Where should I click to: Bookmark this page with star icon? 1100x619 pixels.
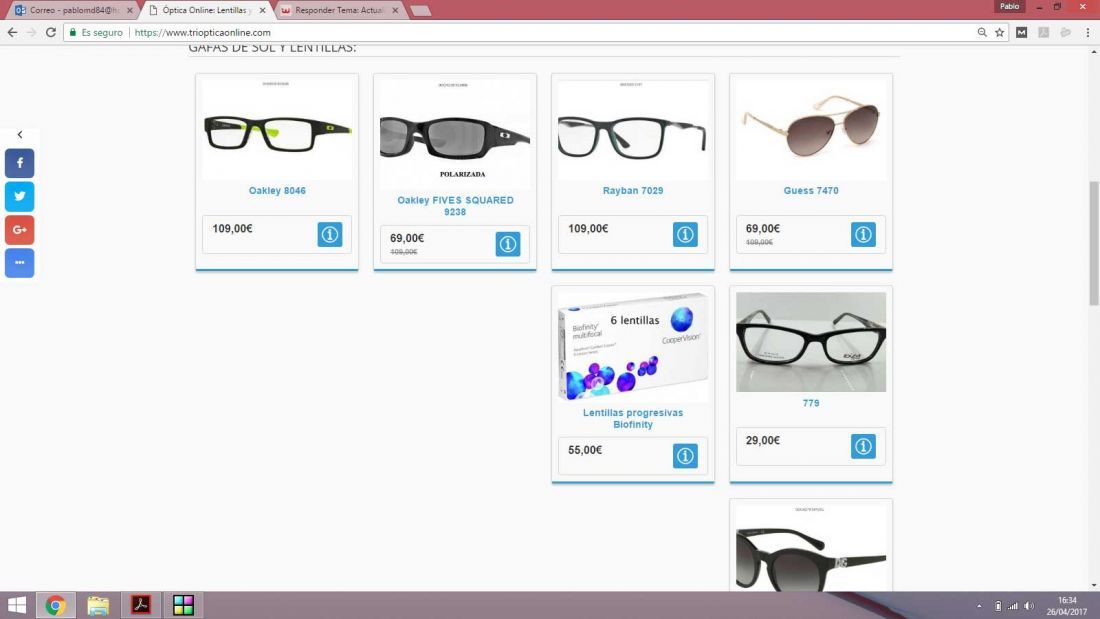(1000, 32)
